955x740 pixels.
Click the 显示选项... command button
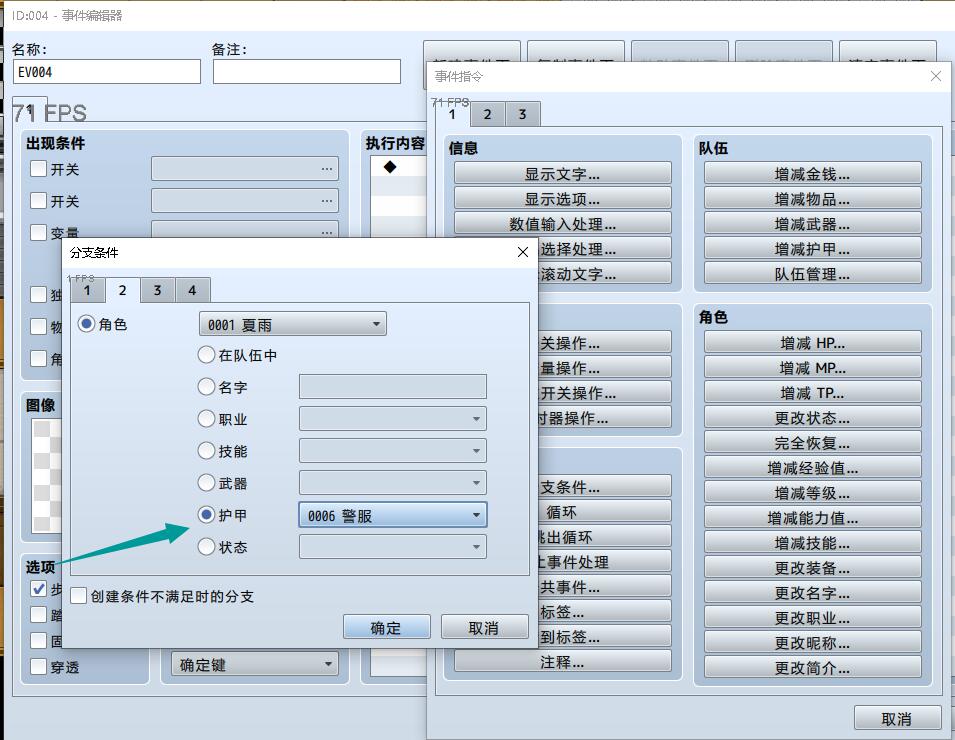pyautogui.click(x=563, y=199)
